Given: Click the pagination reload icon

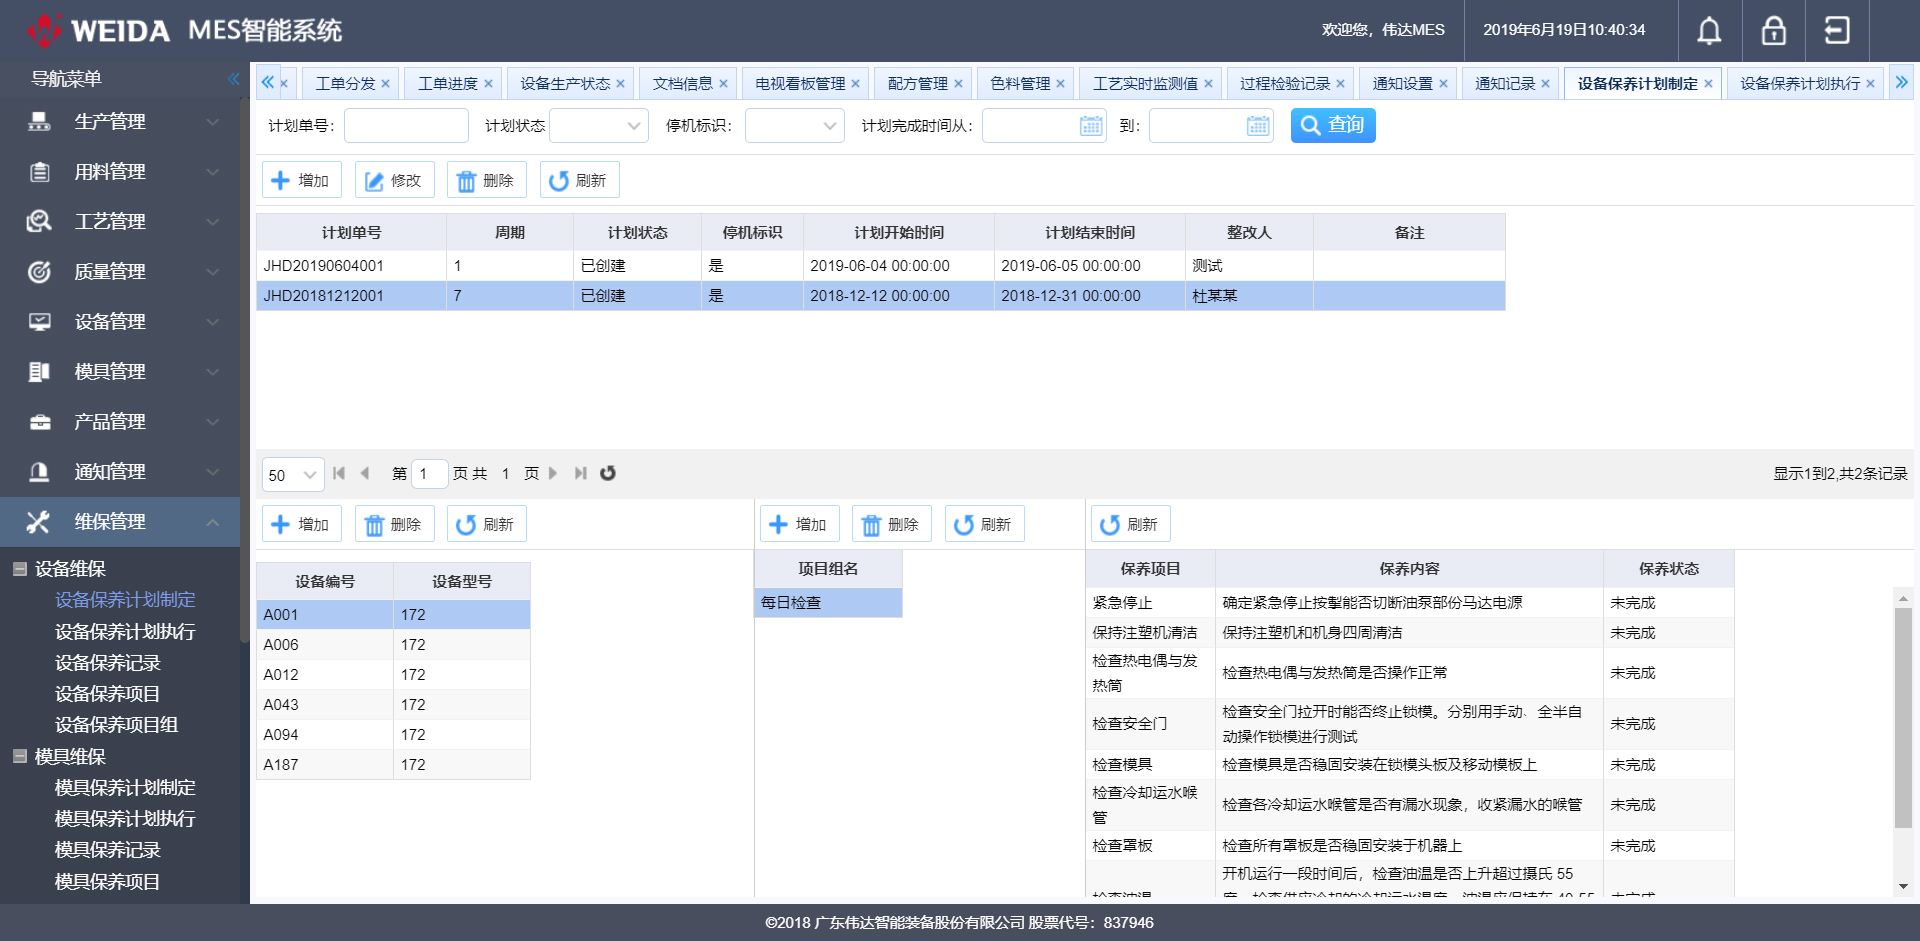Looking at the screenshot, I should (608, 473).
